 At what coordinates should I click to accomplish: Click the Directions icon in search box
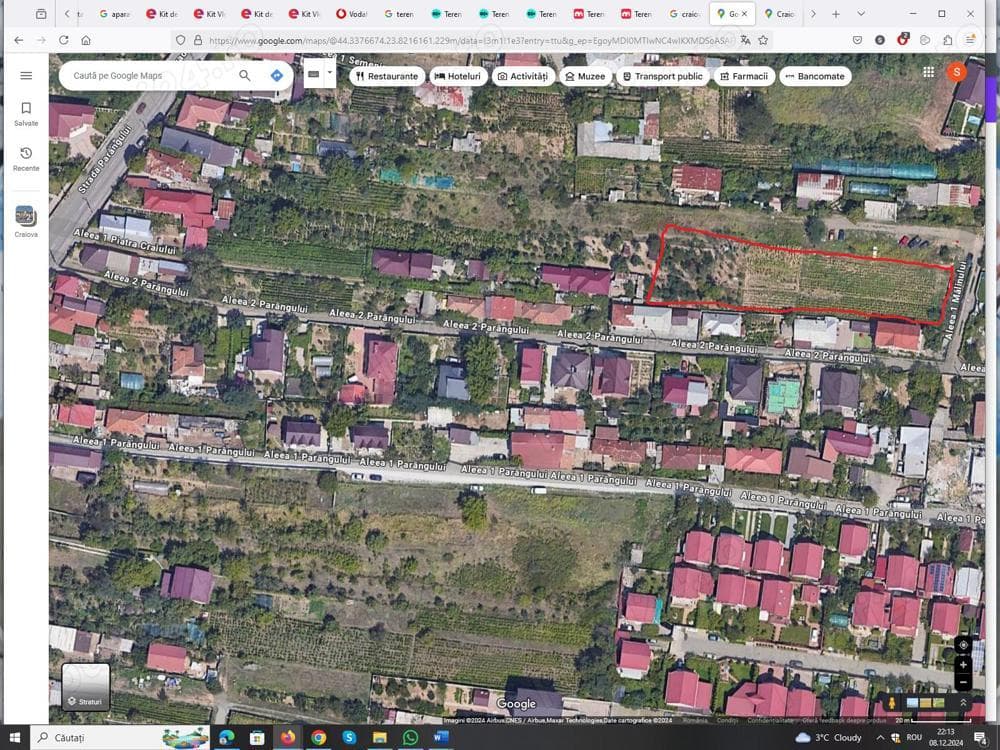pos(276,75)
